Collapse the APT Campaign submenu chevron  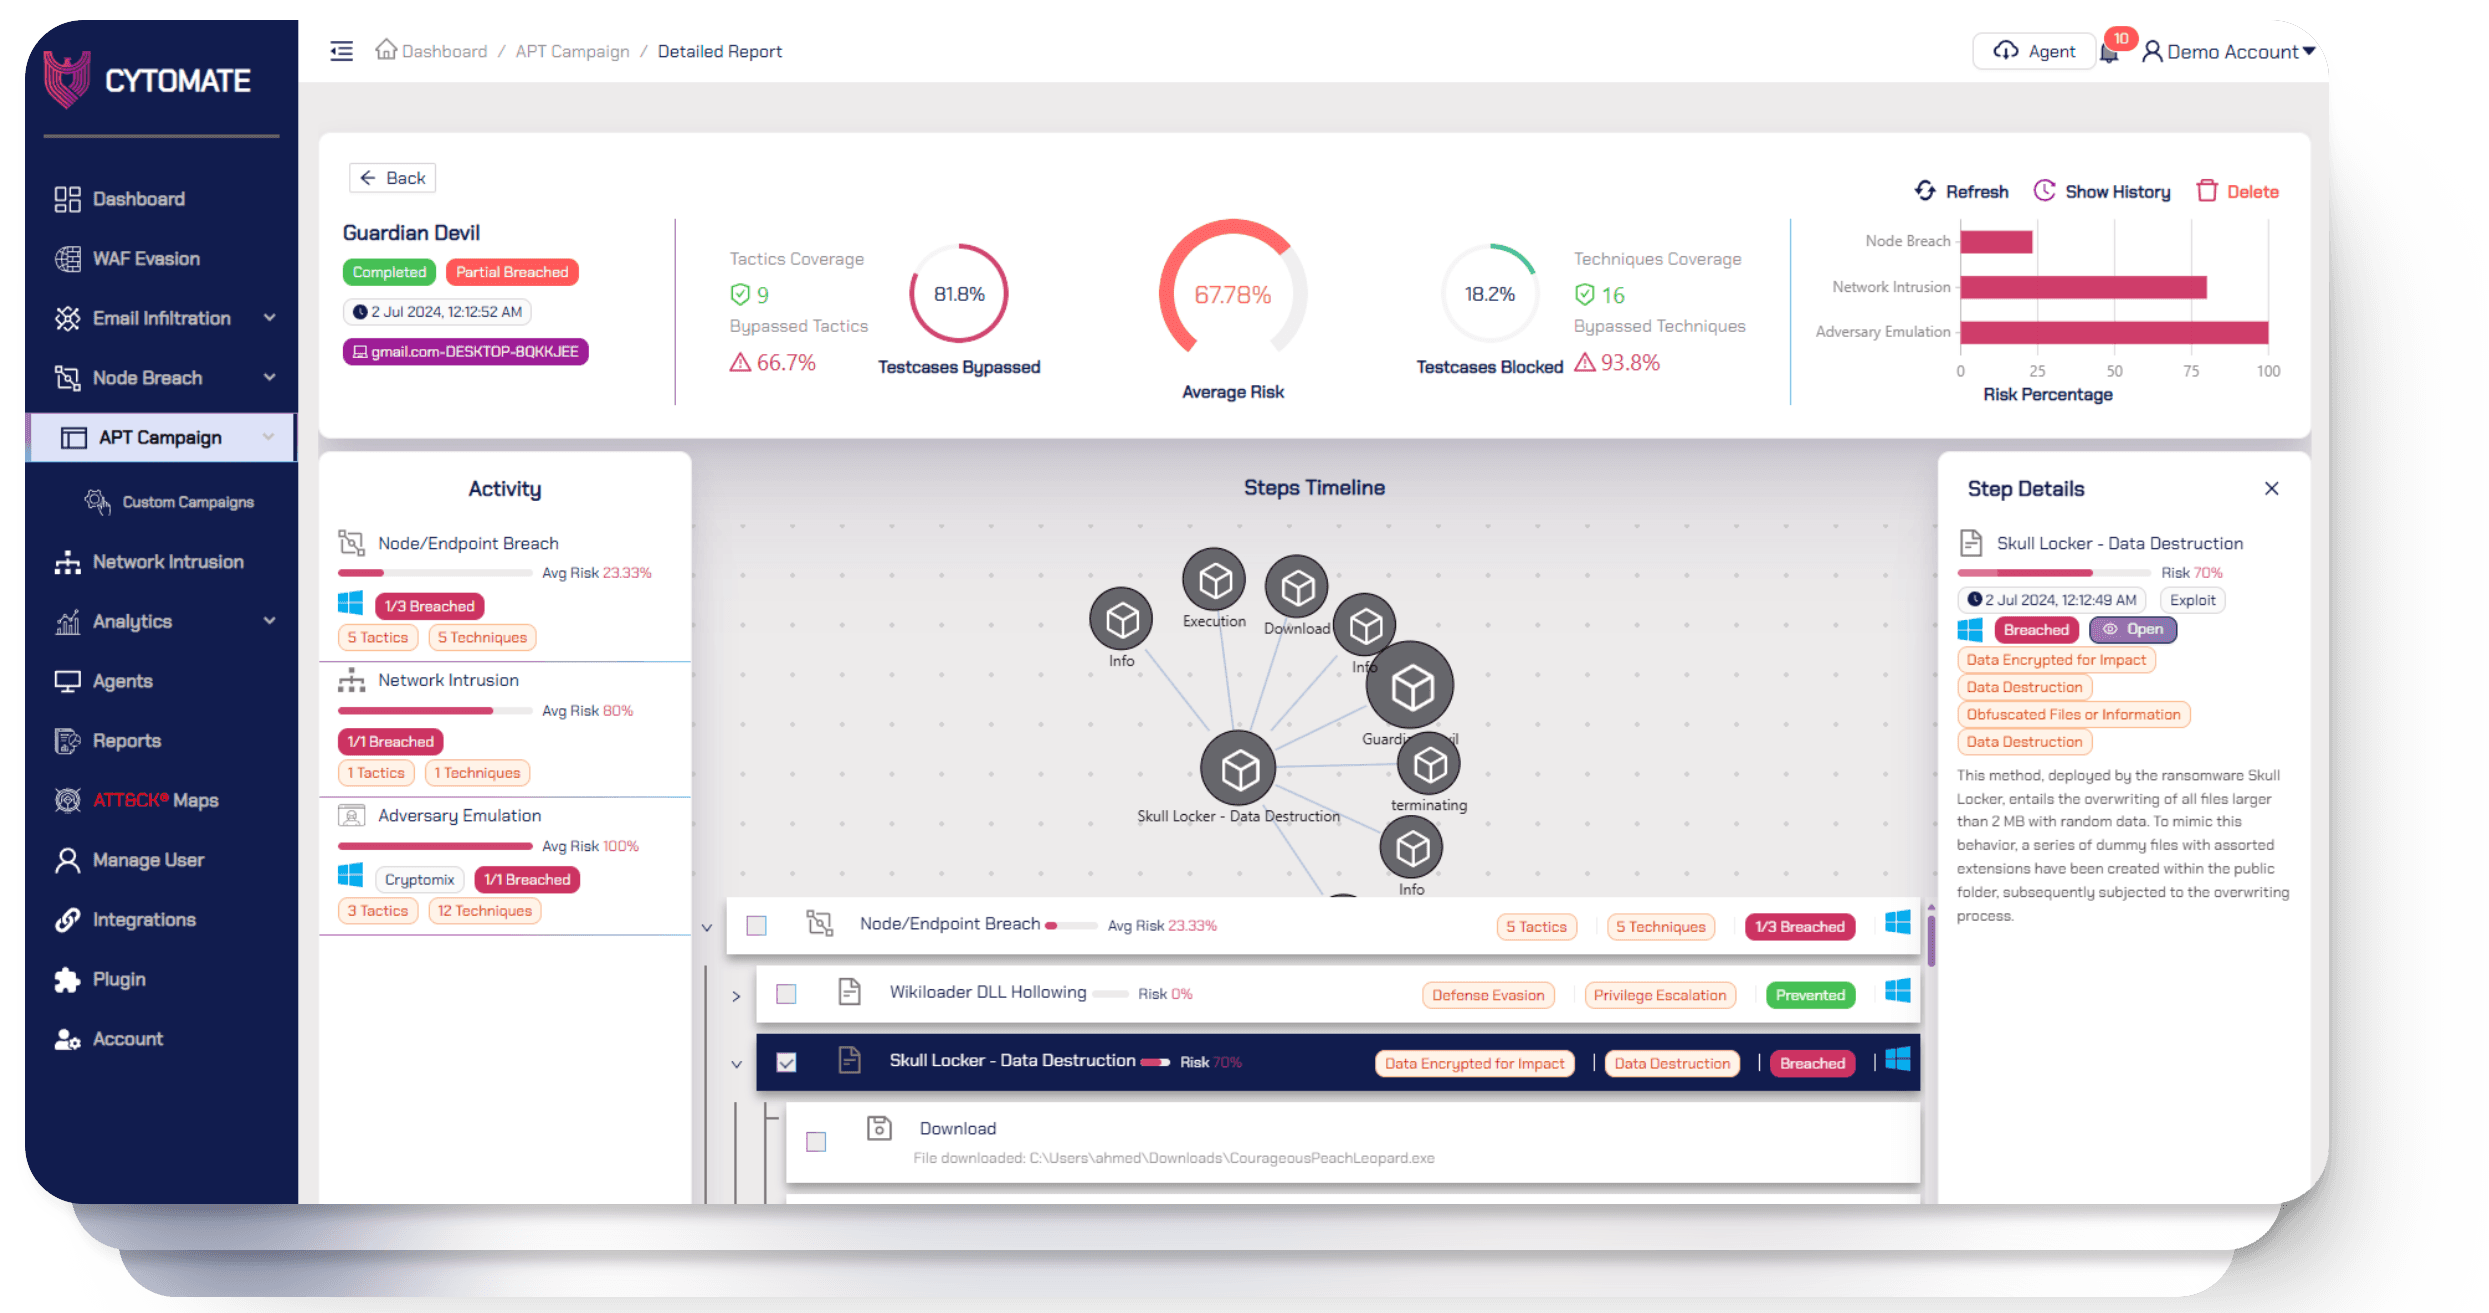268,437
